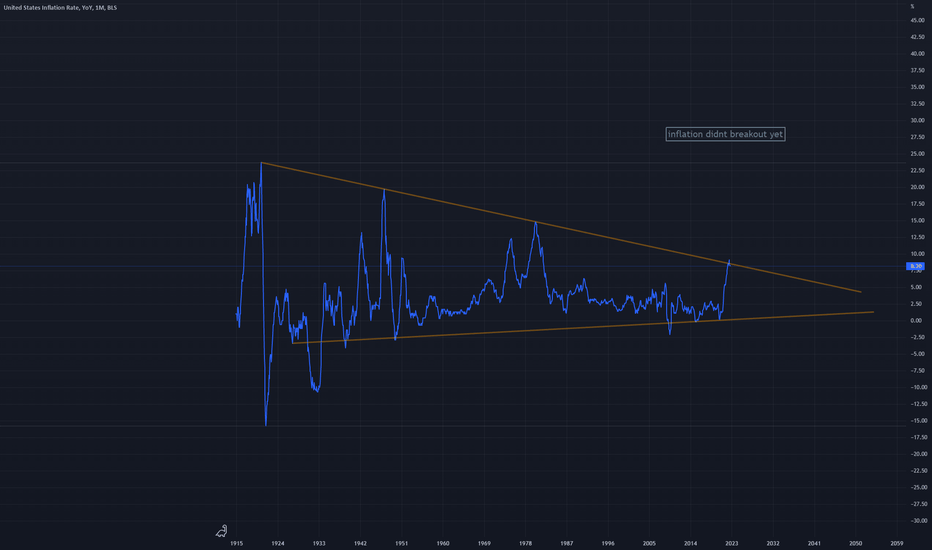932x550 pixels.
Task: Click the 1915 label on the time axis
Action: pyautogui.click(x=237, y=543)
